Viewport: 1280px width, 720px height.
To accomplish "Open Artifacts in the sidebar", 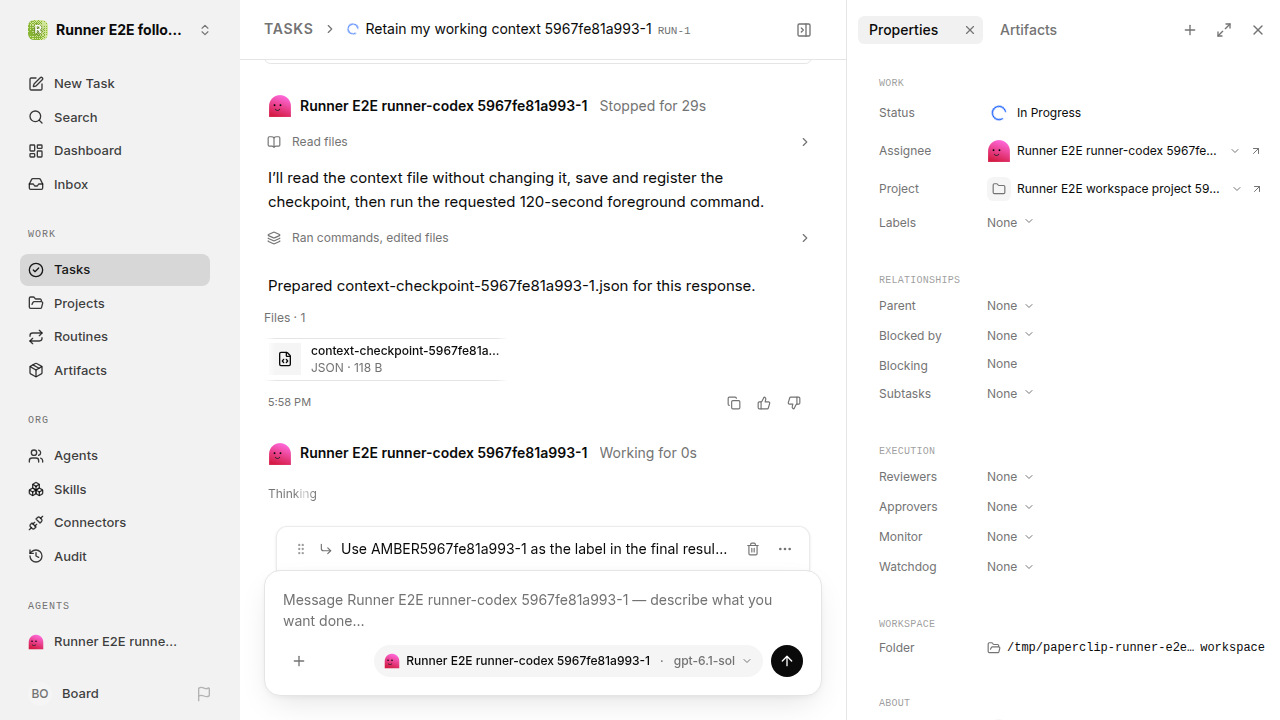I will (115, 370).
